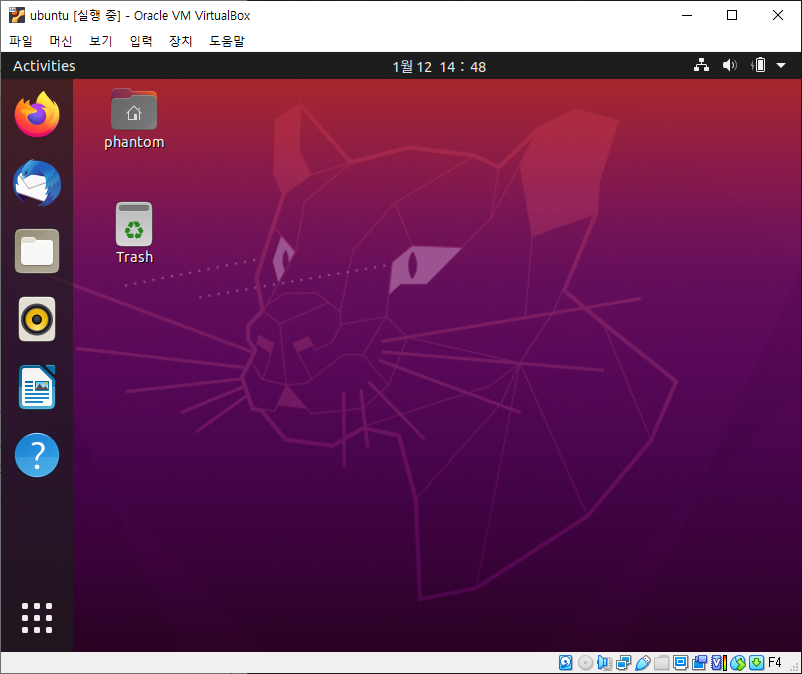The height and width of the screenshot is (674, 802).
Task: Open LibreOffice Writer from the dock
Action: click(x=37, y=387)
